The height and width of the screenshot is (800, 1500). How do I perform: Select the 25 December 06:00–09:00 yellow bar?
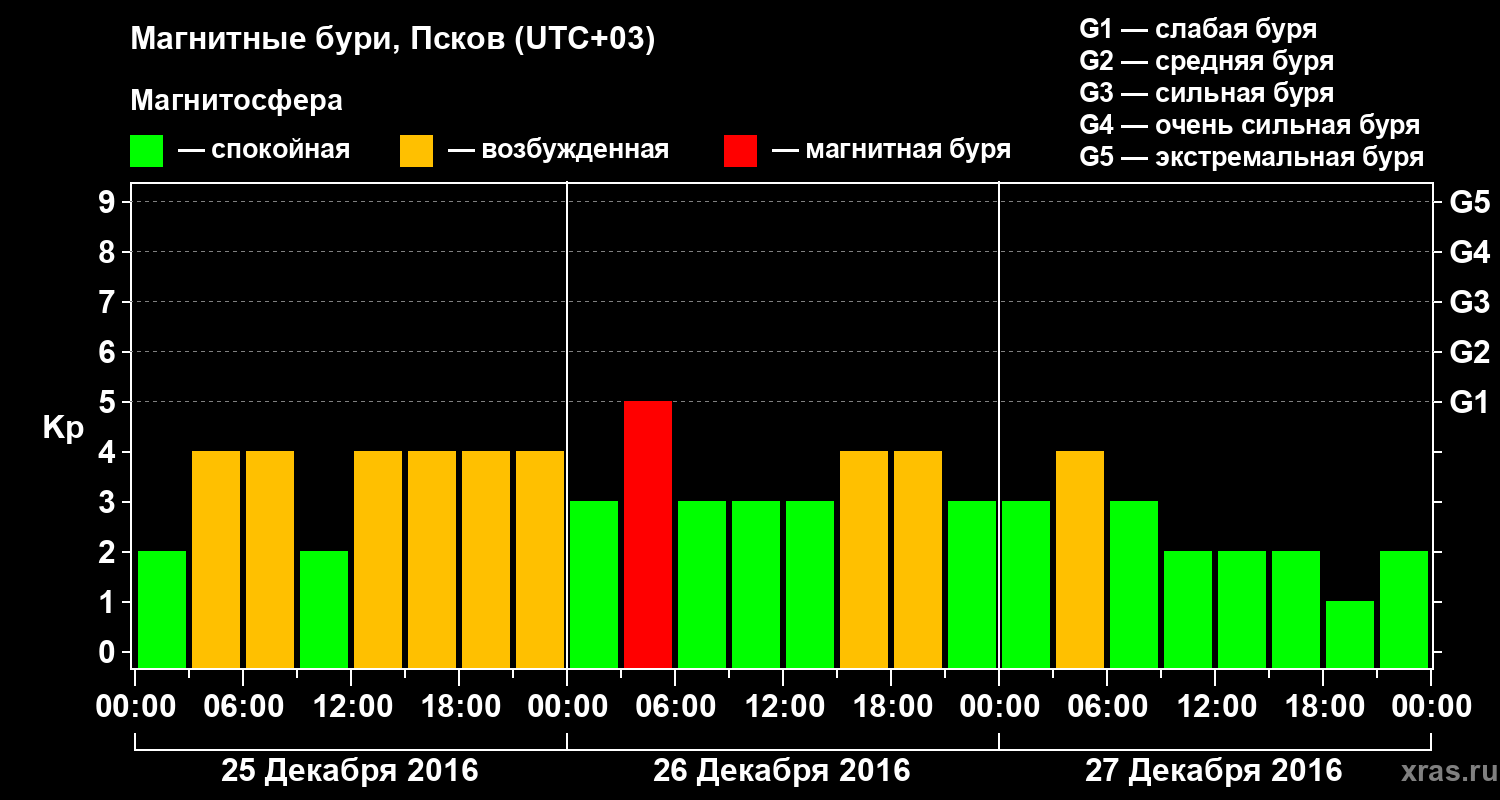click(x=270, y=559)
